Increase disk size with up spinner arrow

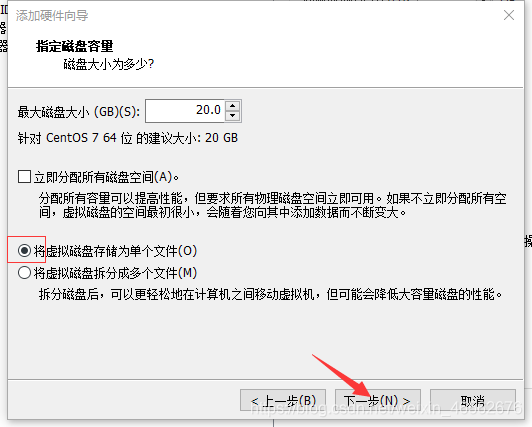[232, 105]
